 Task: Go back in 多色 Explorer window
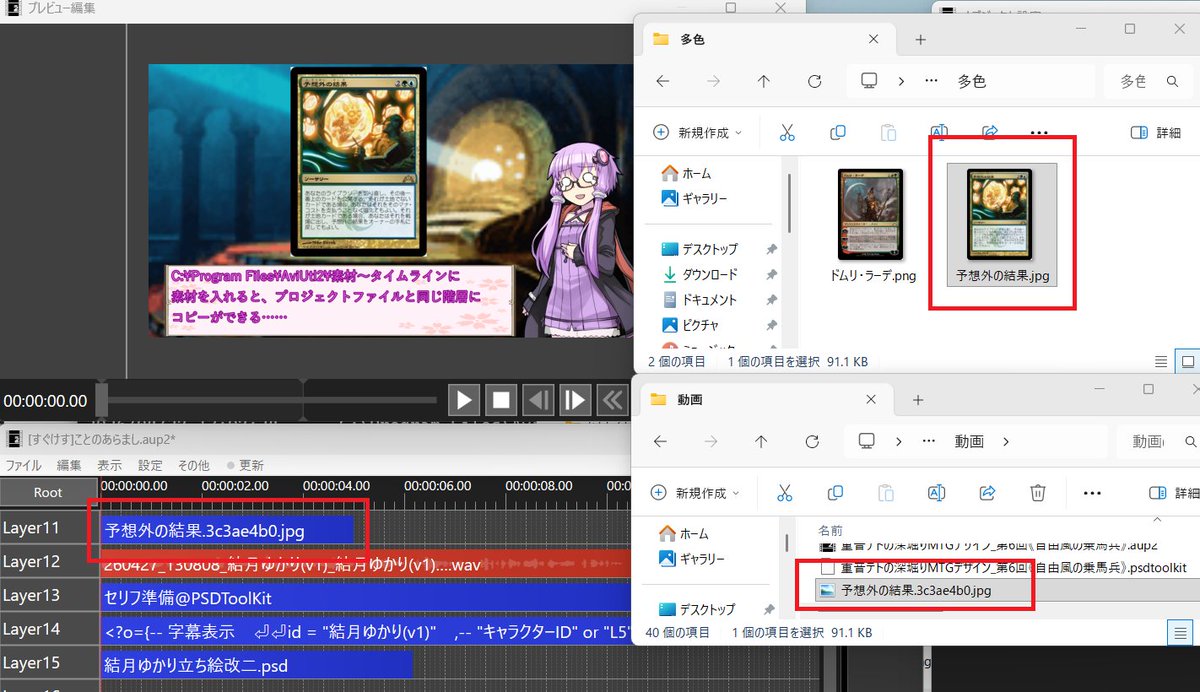[662, 81]
